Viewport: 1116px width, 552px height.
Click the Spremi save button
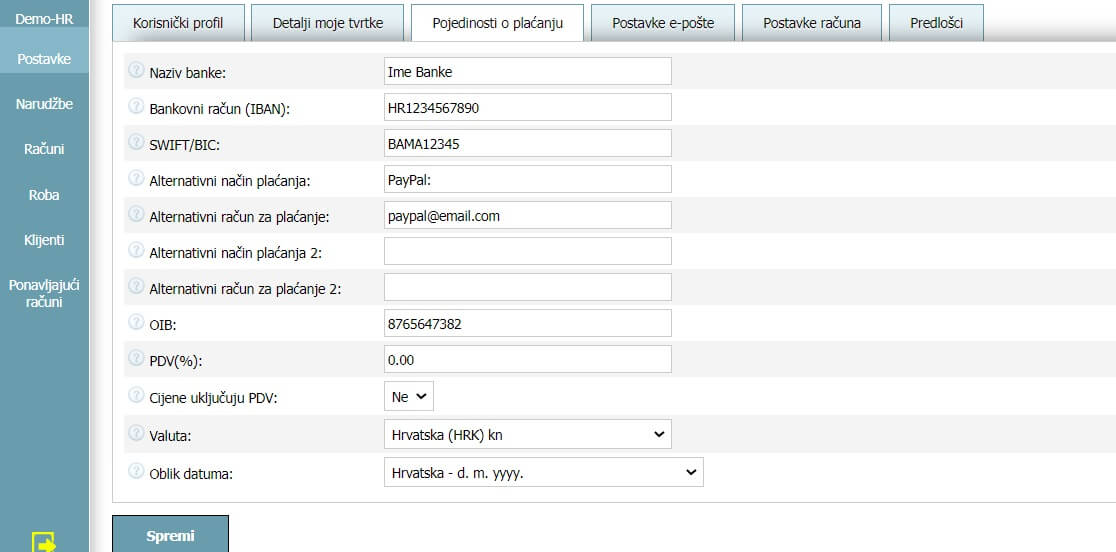(x=170, y=535)
